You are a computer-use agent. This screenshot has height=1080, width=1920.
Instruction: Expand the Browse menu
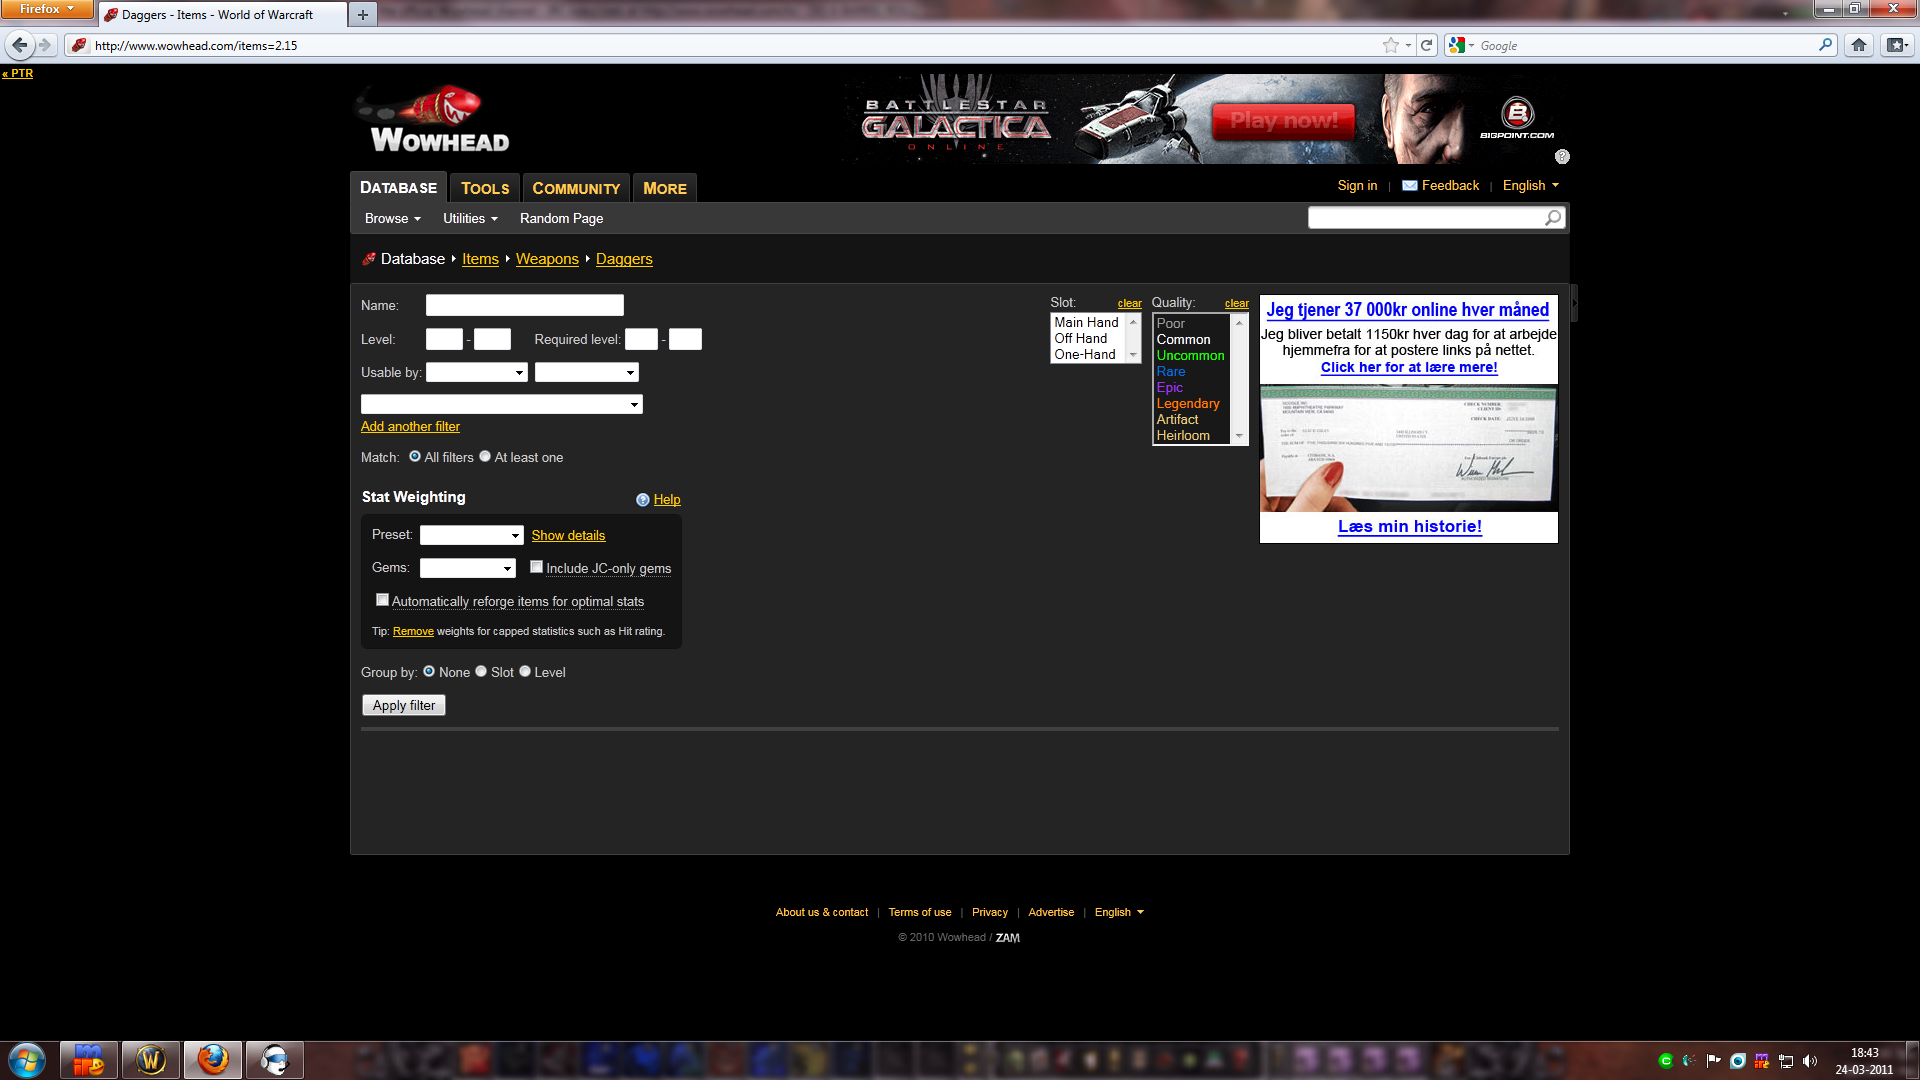(392, 218)
